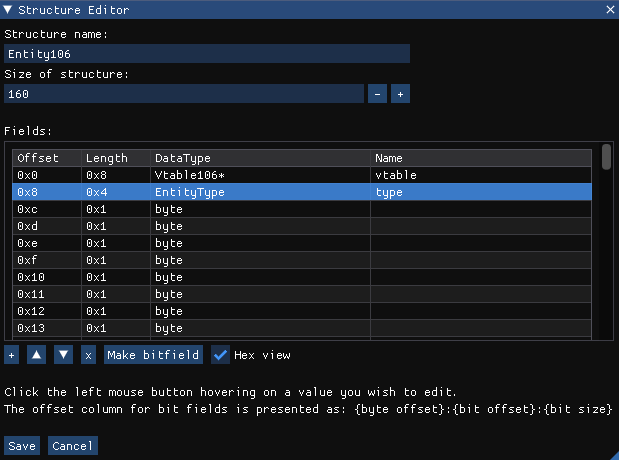619x460 pixels.
Task: Increase structure size with plus button
Action: 400,94
